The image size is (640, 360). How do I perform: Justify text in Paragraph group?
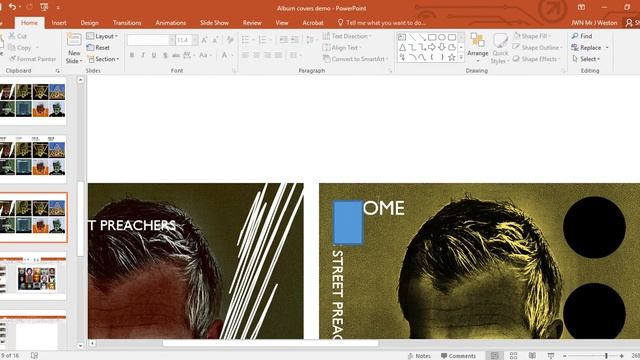278,55
